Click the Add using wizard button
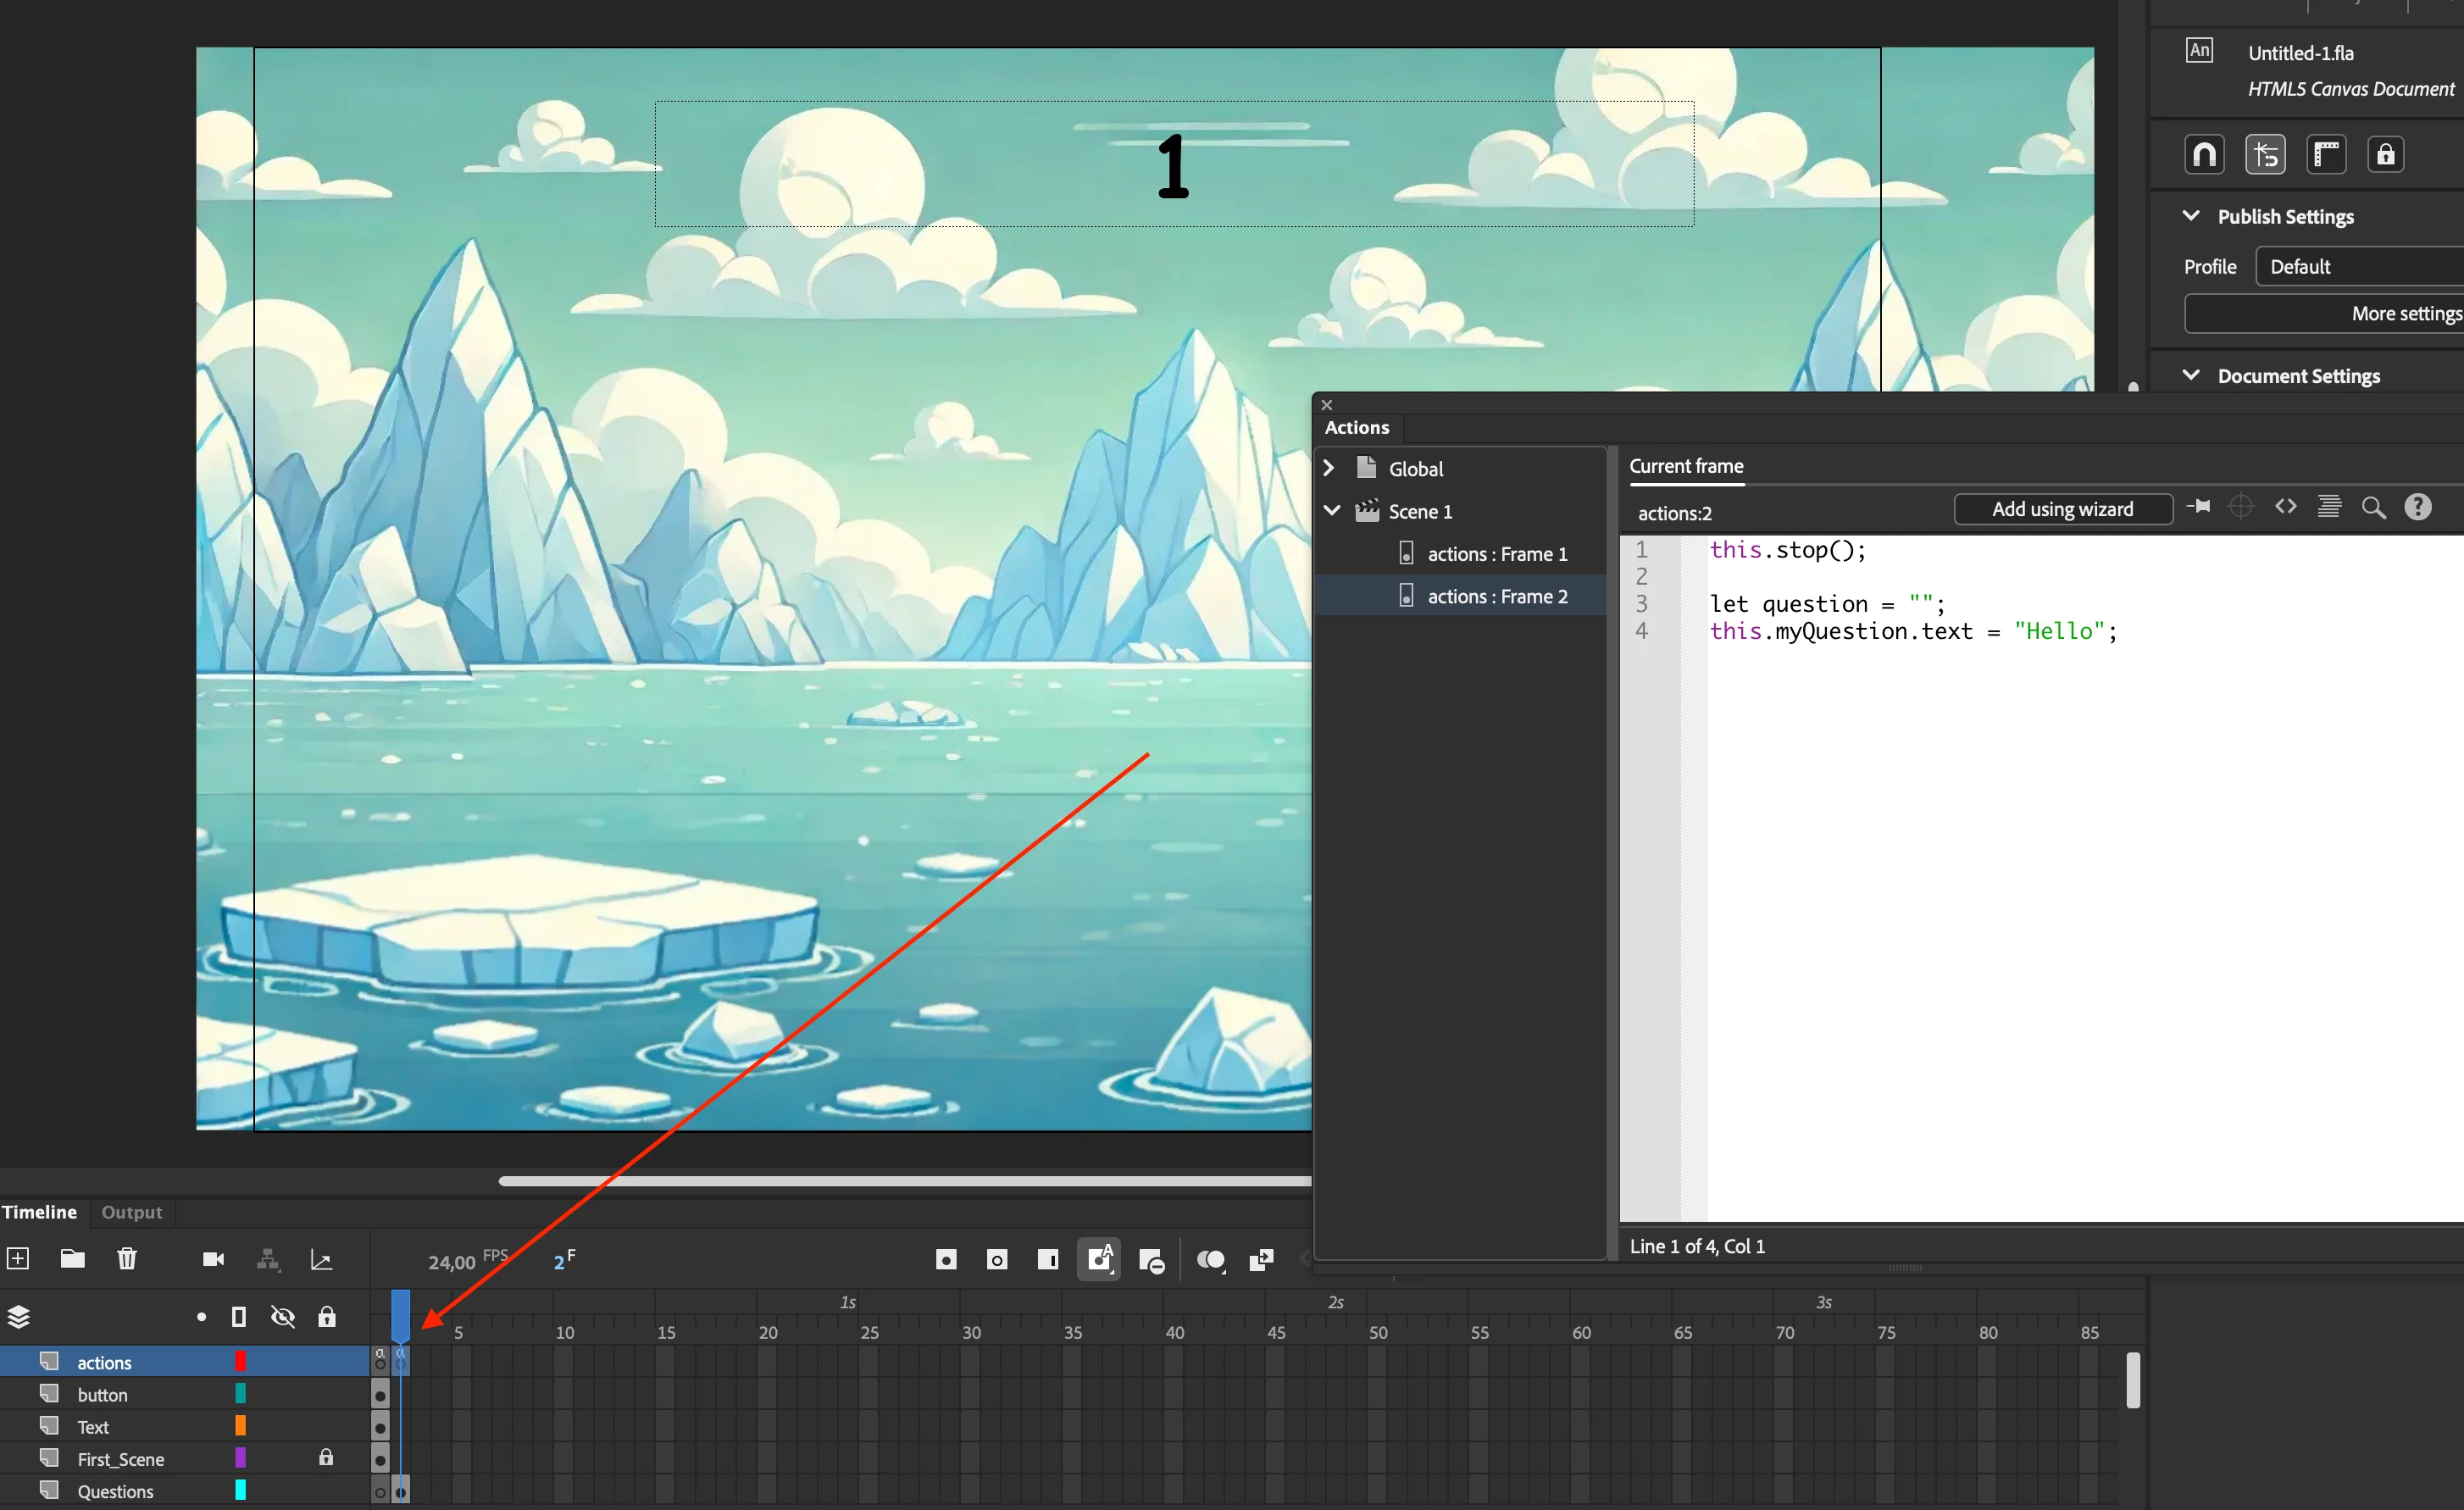 [2062, 509]
